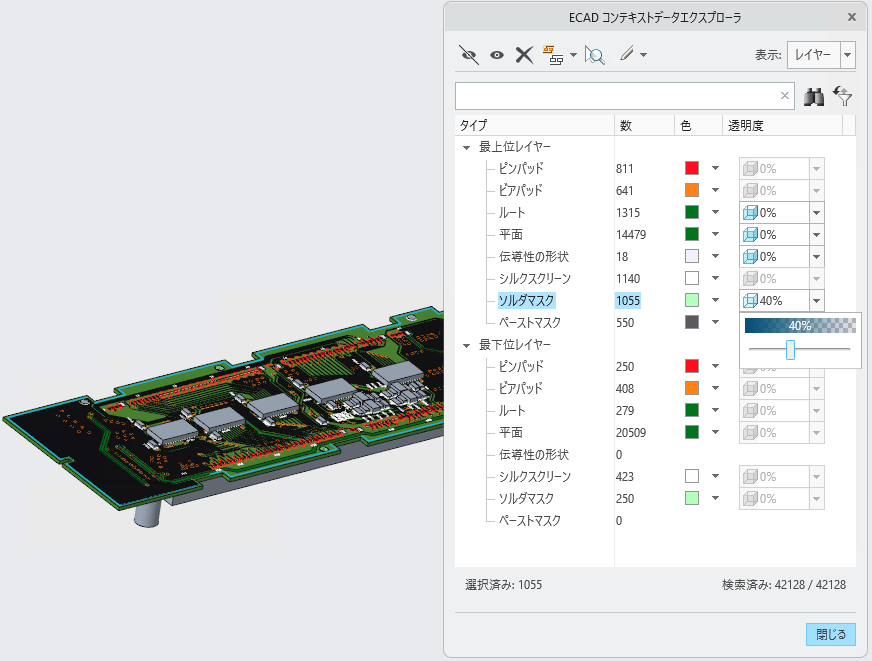The image size is (872, 661).
Task: Click the show (eye) icon
Action: coord(497,55)
